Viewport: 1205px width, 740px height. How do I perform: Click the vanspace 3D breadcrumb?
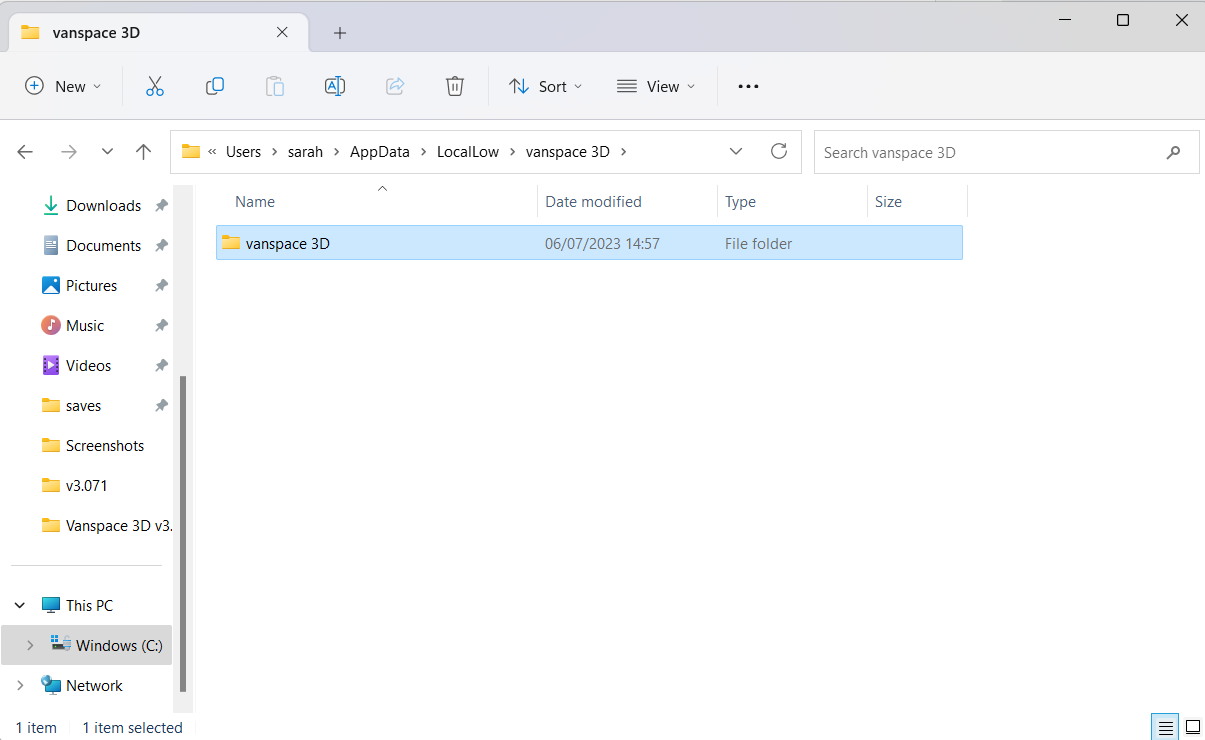pos(567,152)
